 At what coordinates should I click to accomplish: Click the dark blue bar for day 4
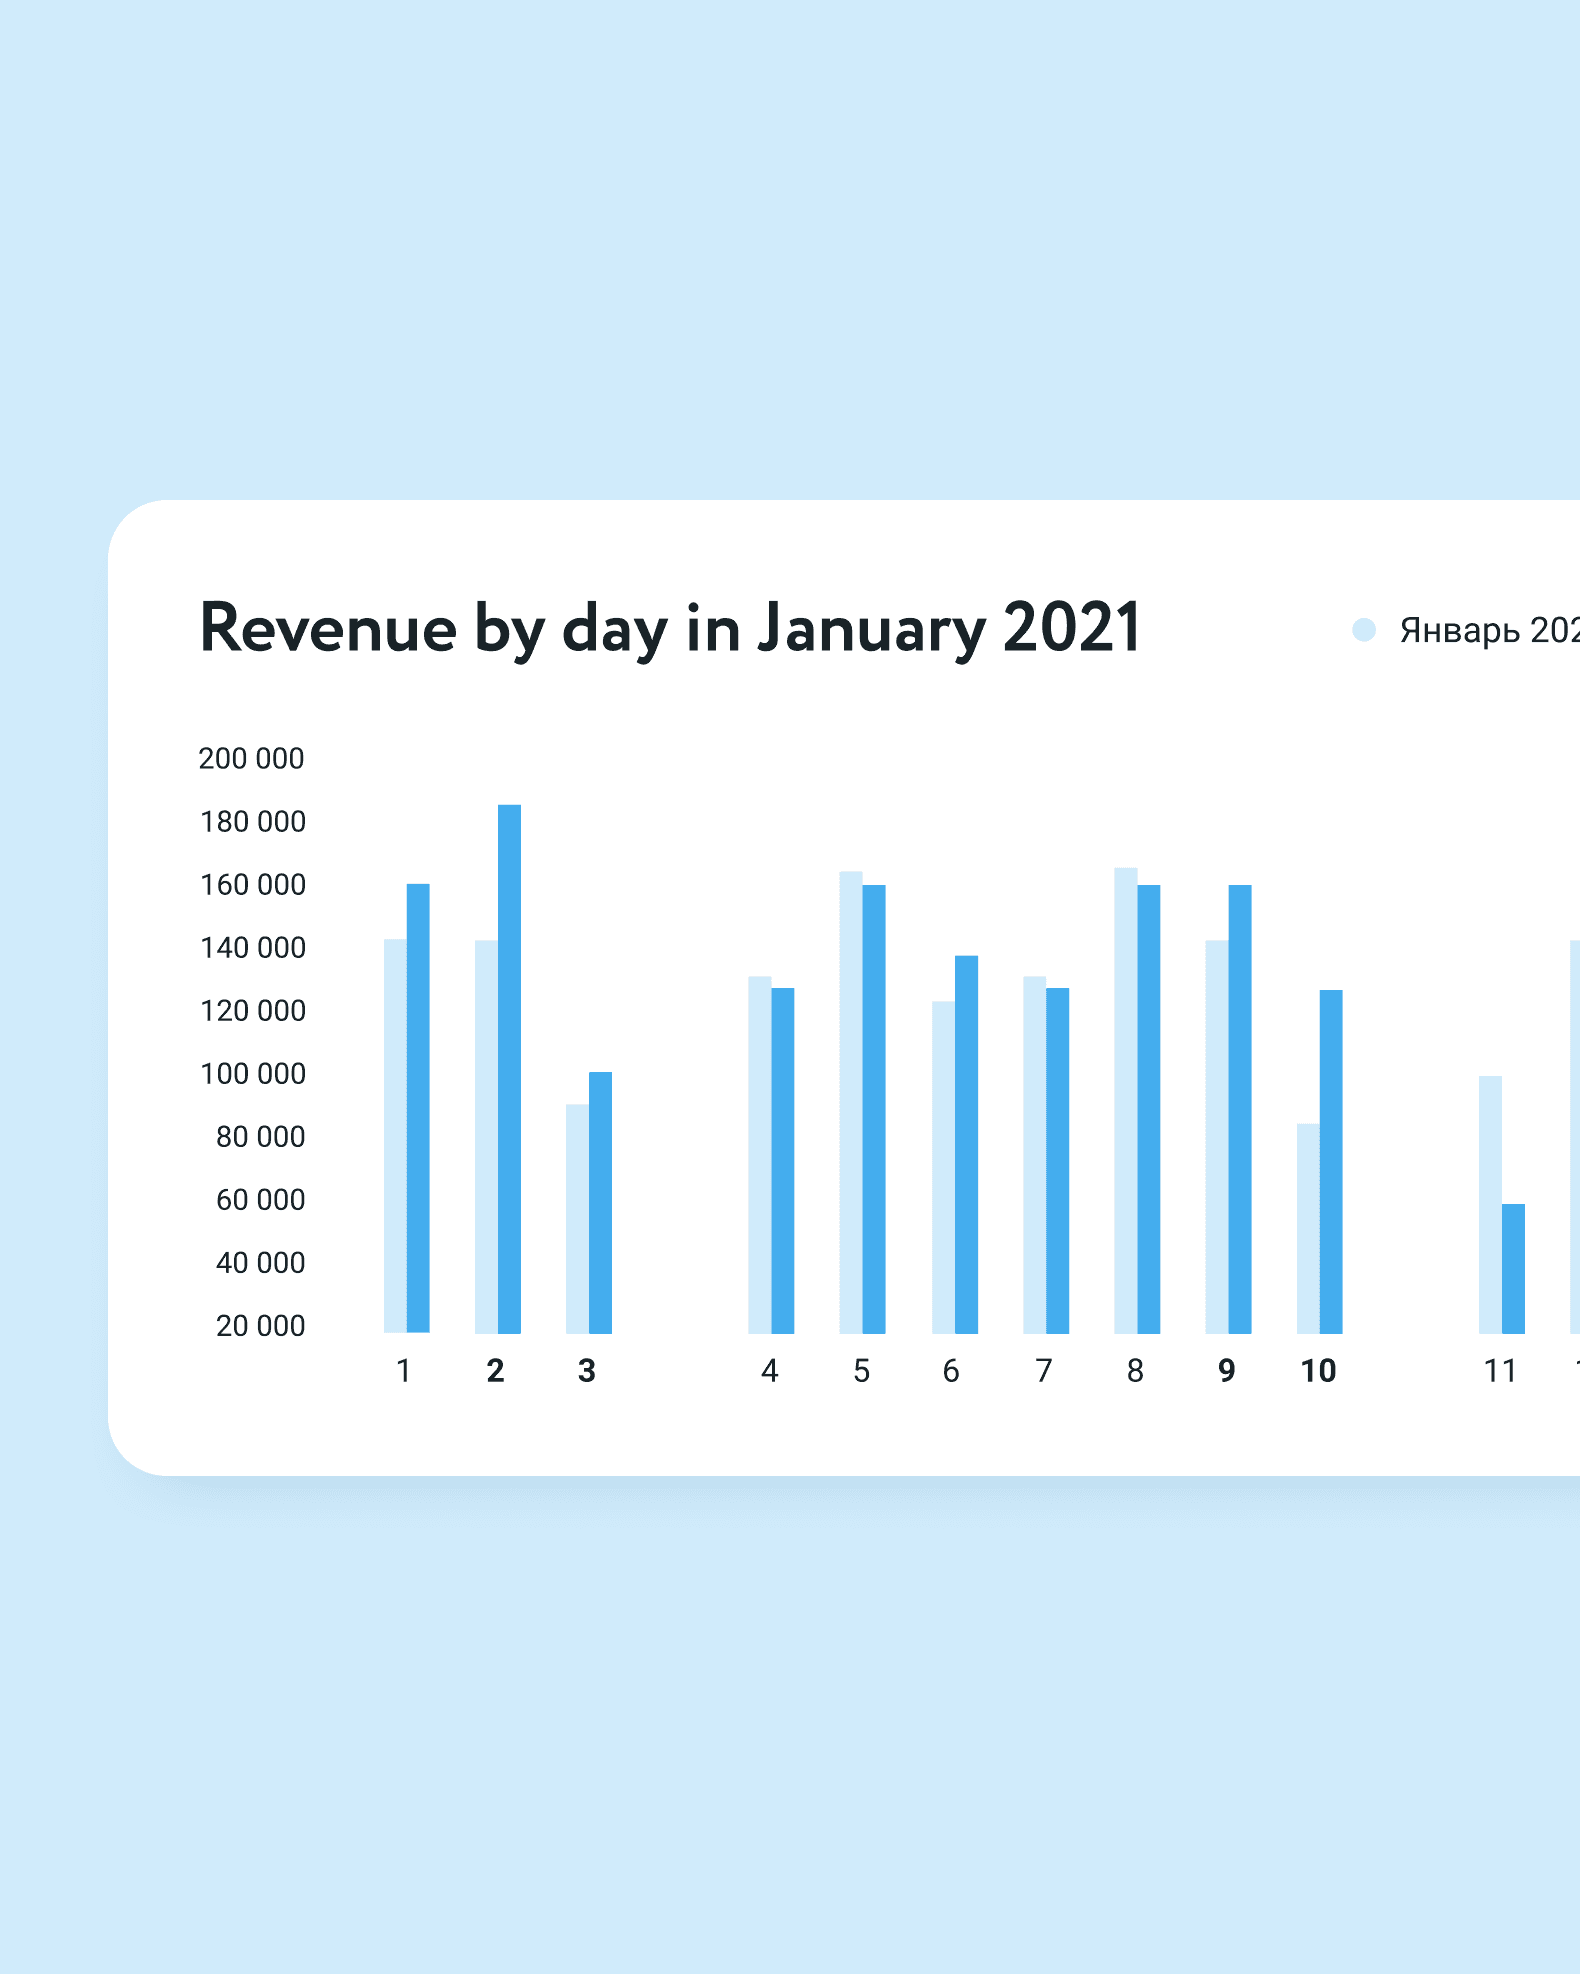point(783,1161)
